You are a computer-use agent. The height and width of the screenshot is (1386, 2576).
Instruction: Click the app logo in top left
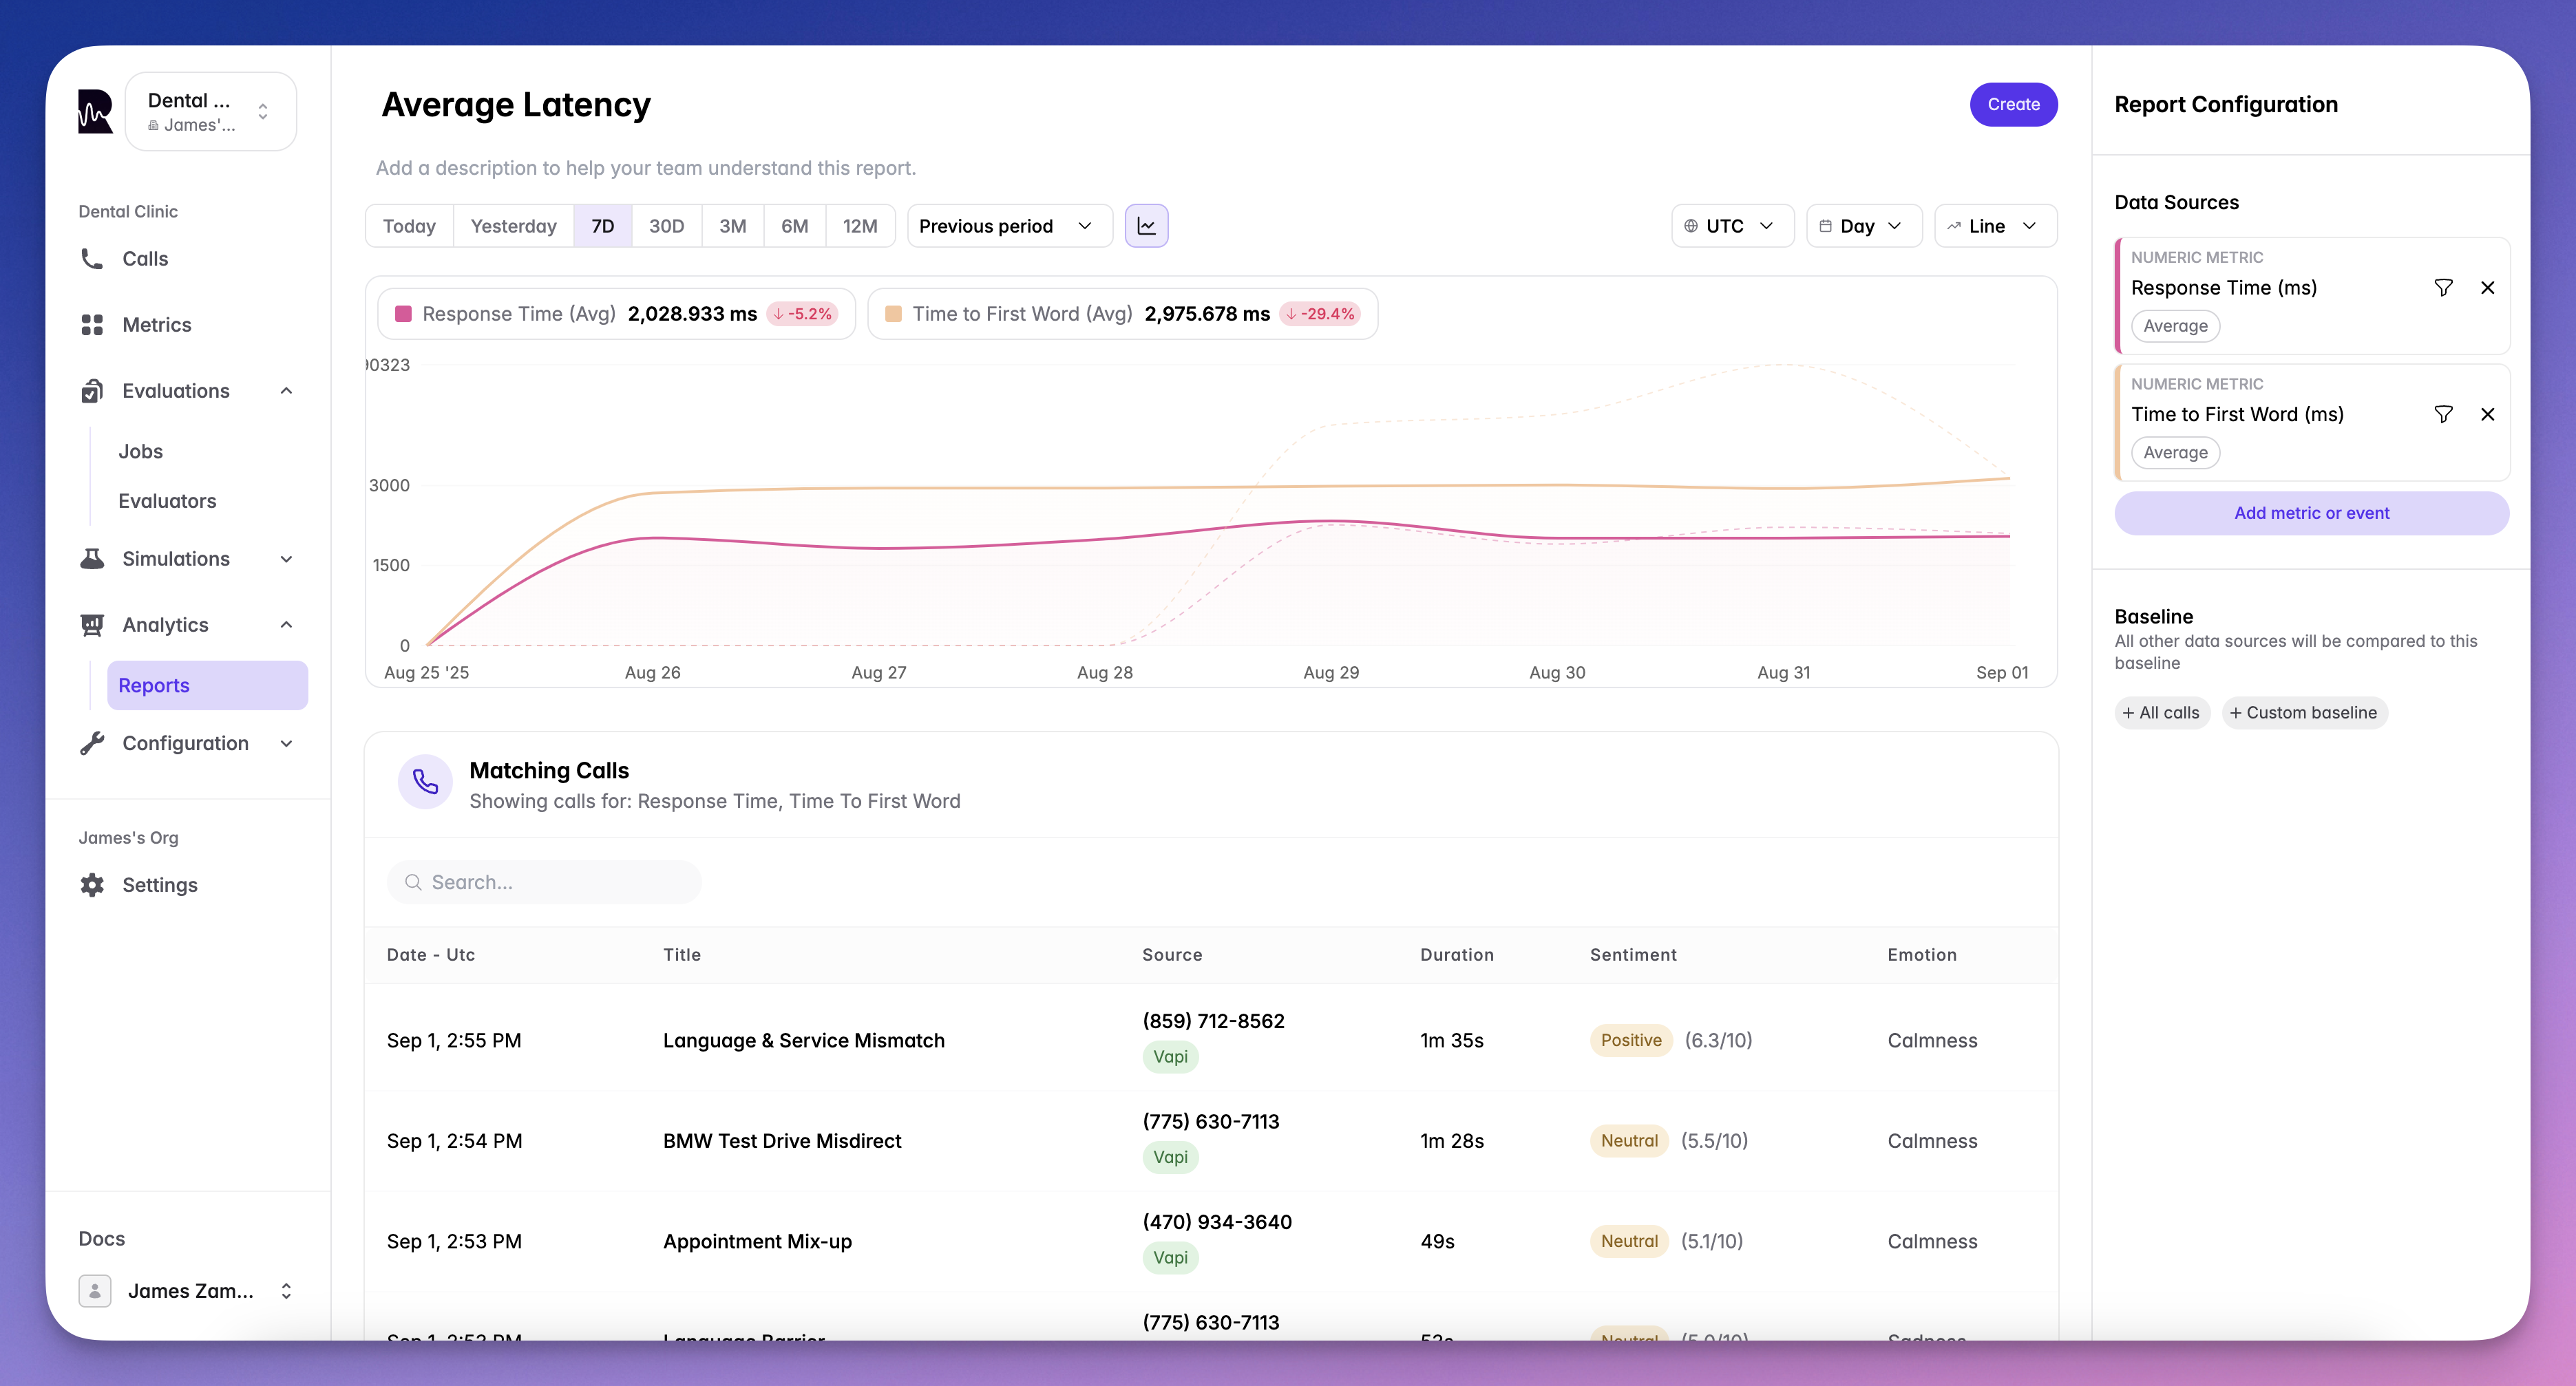click(x=95, y=111)
